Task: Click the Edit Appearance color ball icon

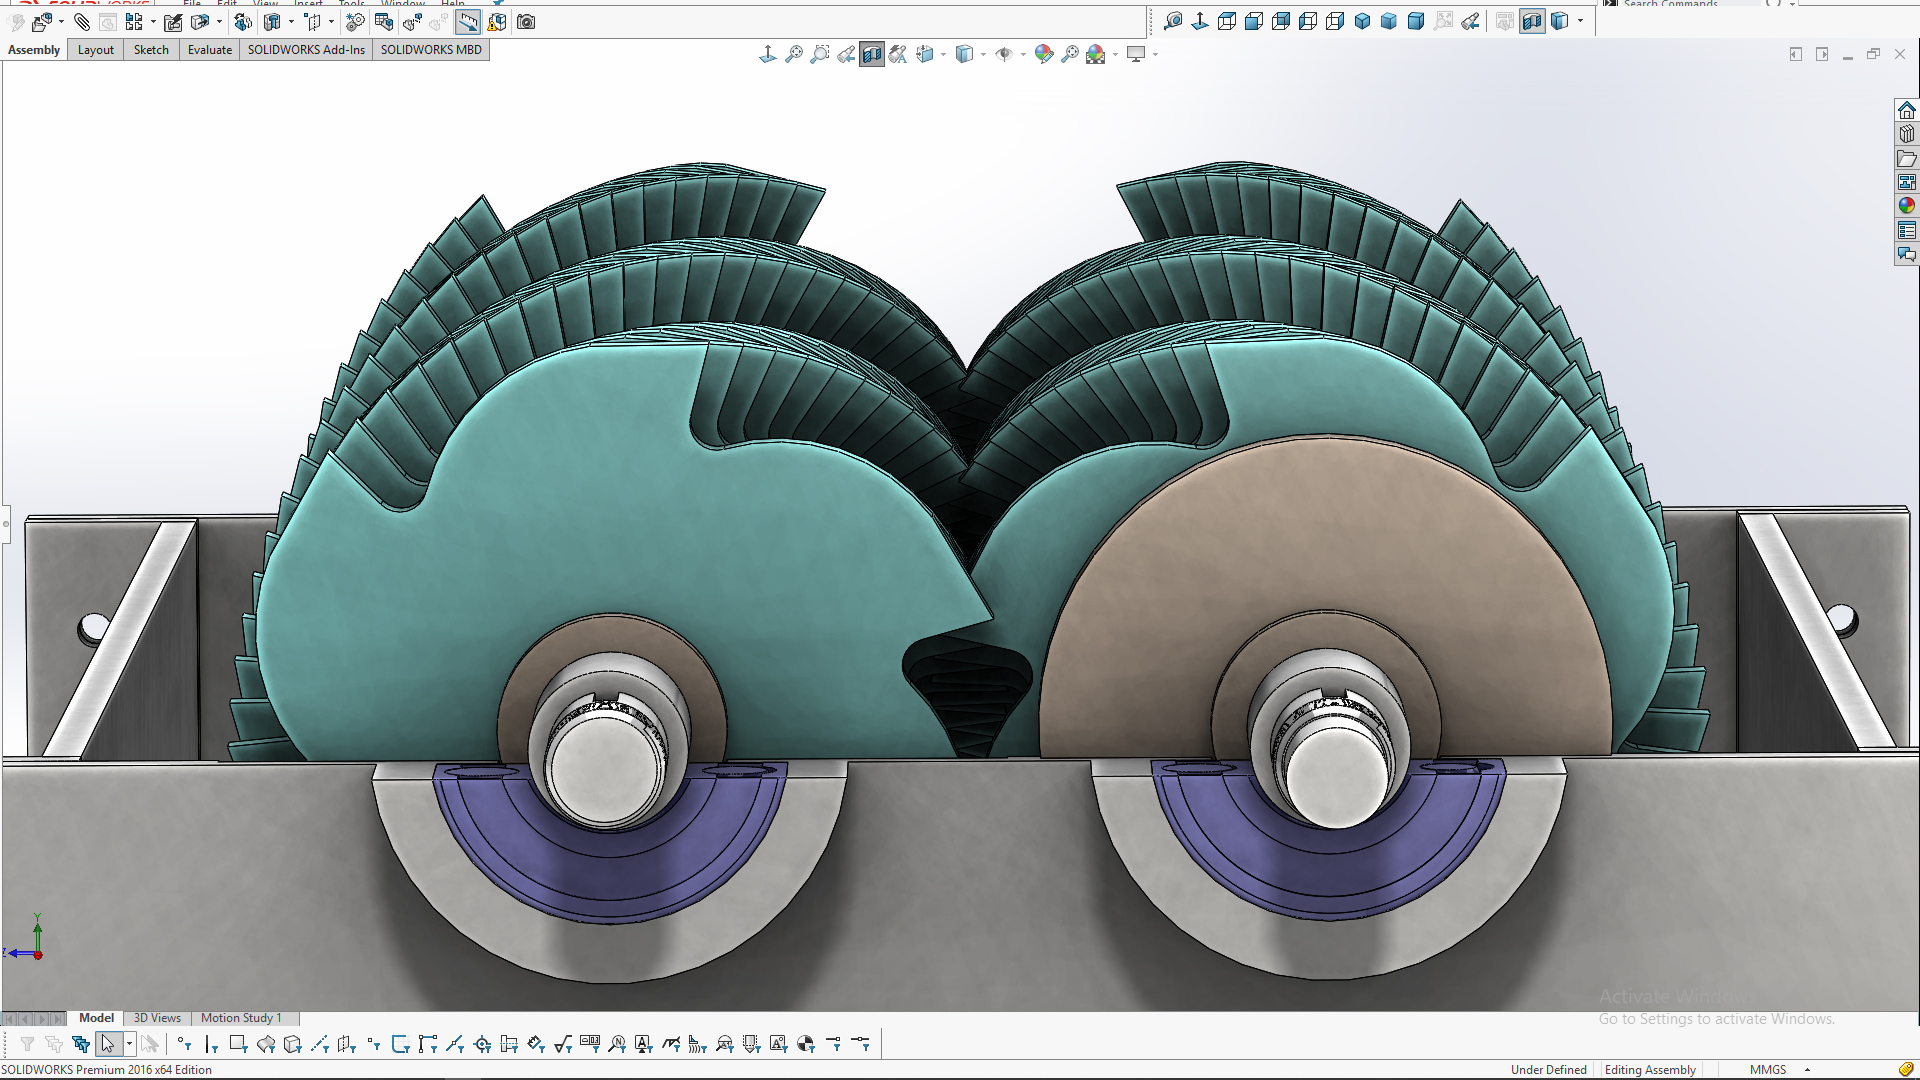Action: (1044, 54)
